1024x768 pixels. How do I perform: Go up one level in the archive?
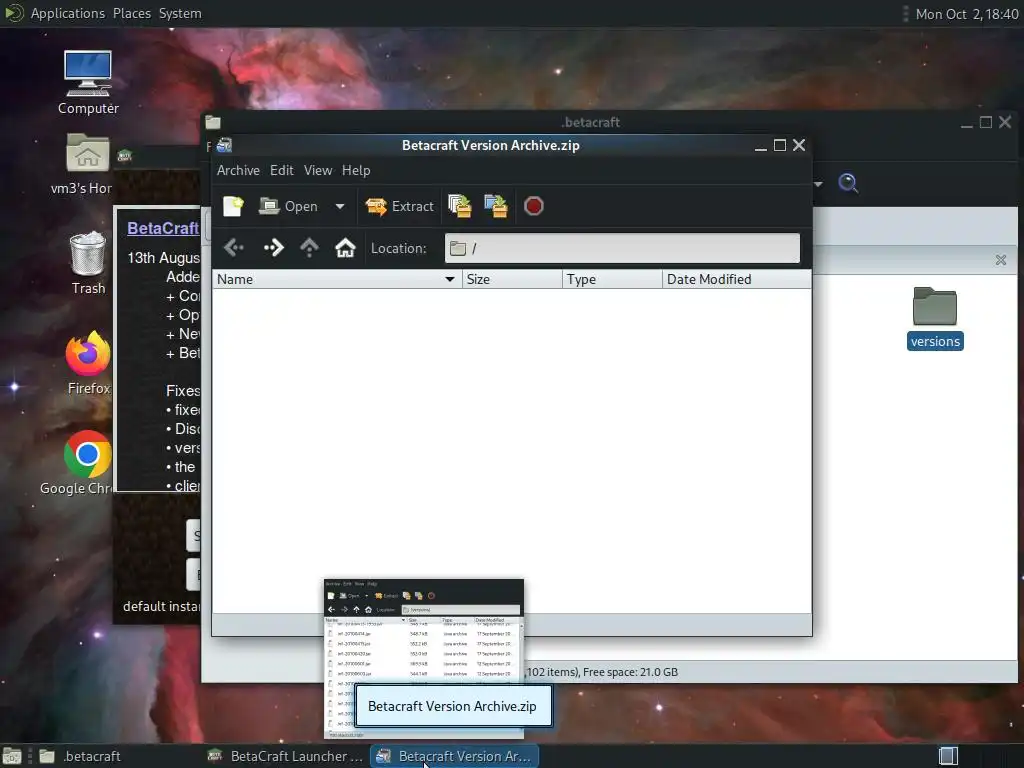pyautogui.click(x=310, y=248)
